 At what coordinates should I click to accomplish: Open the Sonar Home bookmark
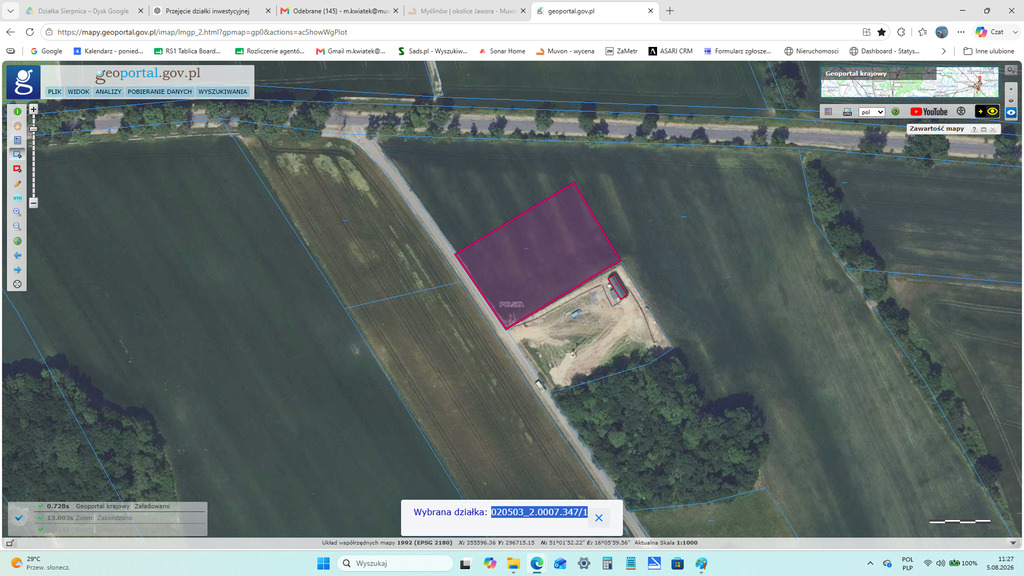(x=502, y=51)
